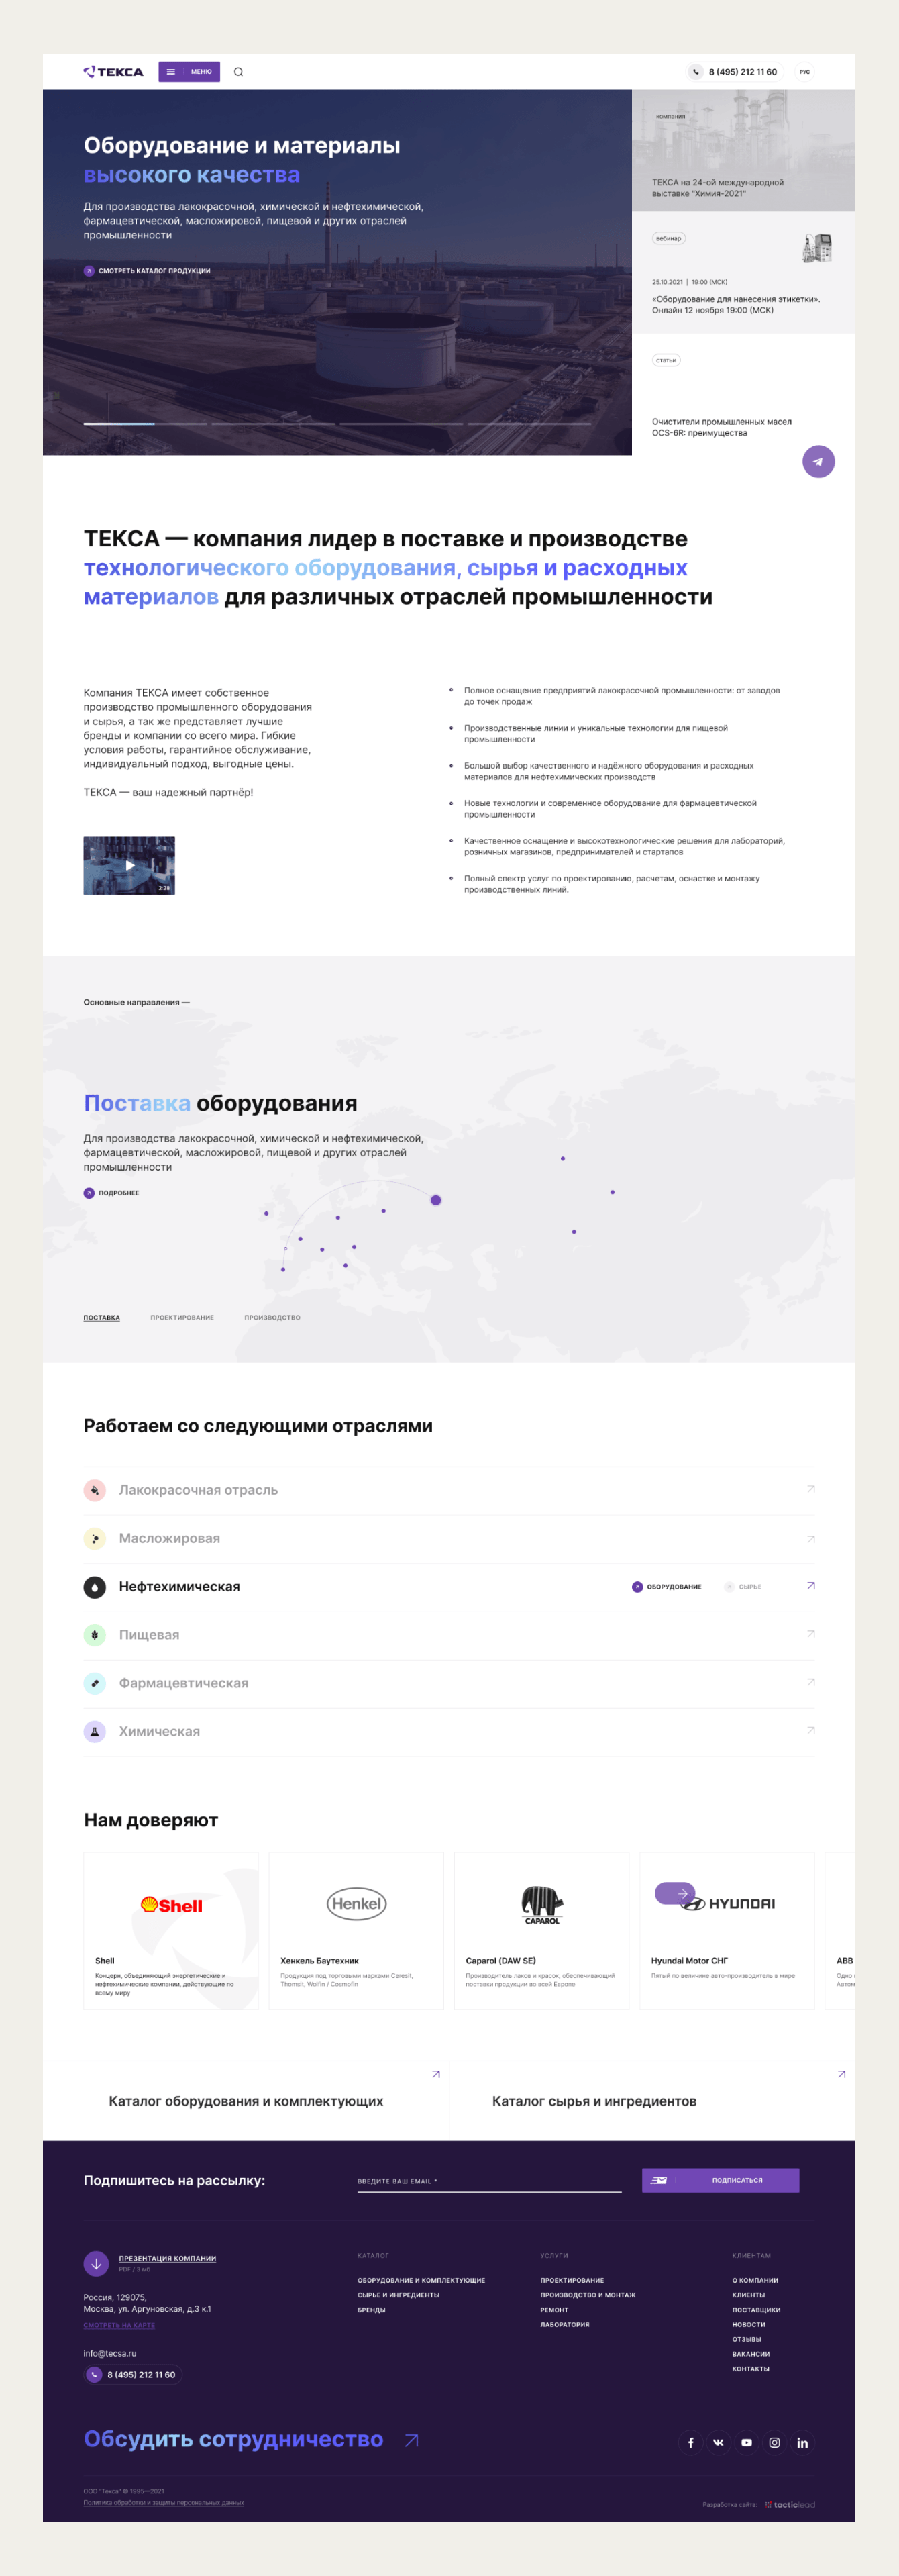The height and width of the screenshot is (2576, 899).
Task: Click the arrow next to Обсудить сотрудничество
Action: [x=411, y=2441]
